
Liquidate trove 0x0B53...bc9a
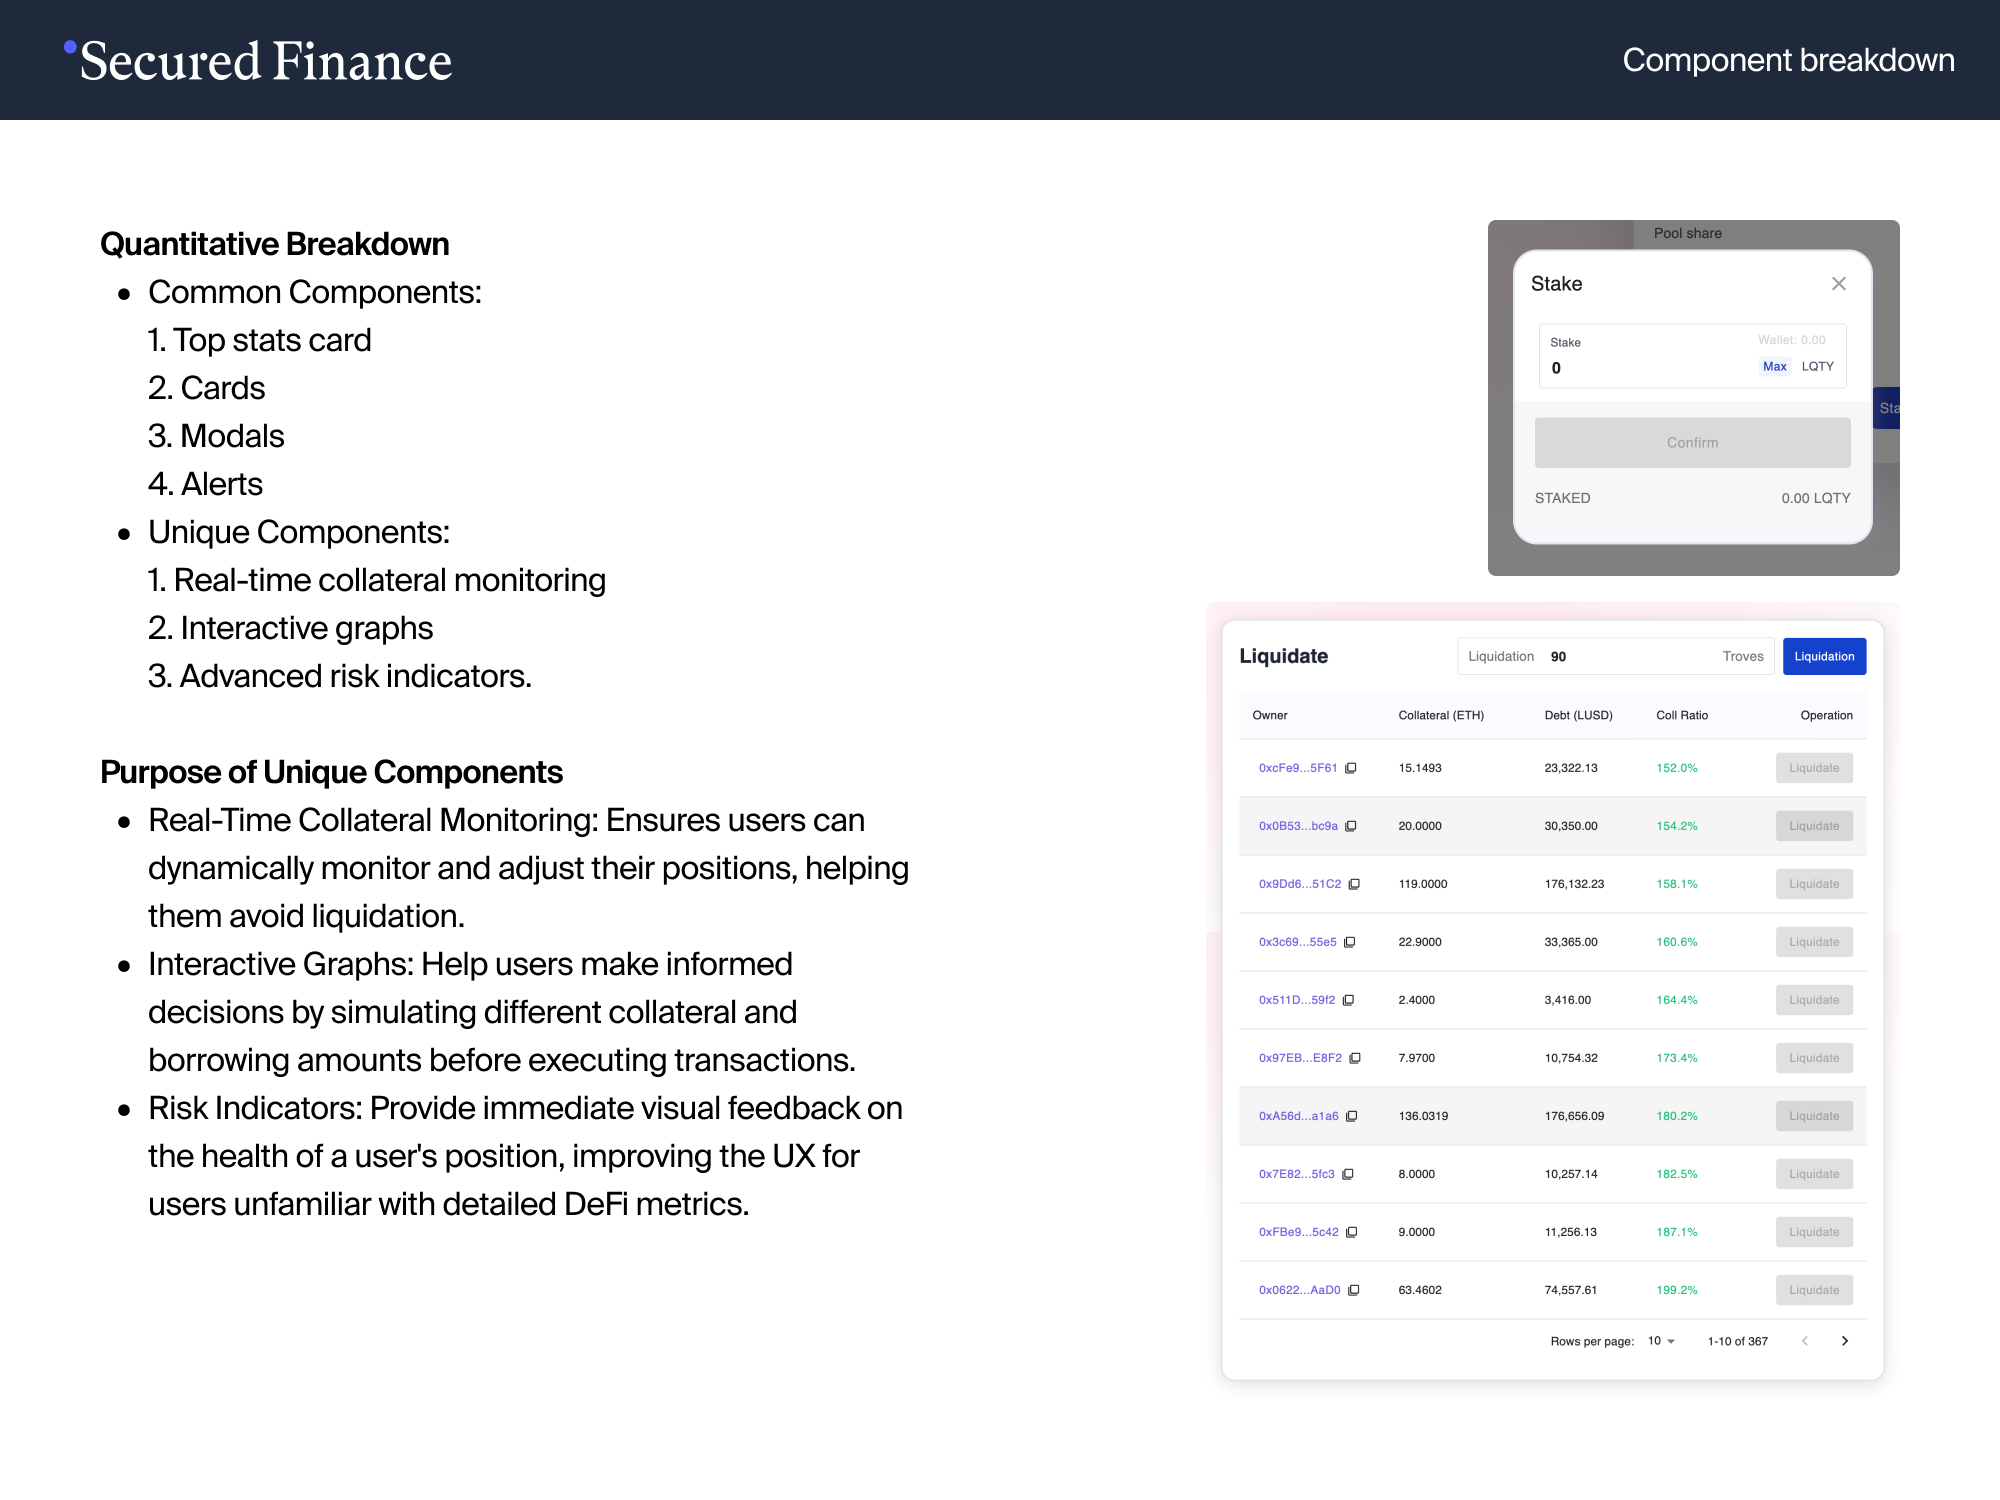coord(1814,826)
